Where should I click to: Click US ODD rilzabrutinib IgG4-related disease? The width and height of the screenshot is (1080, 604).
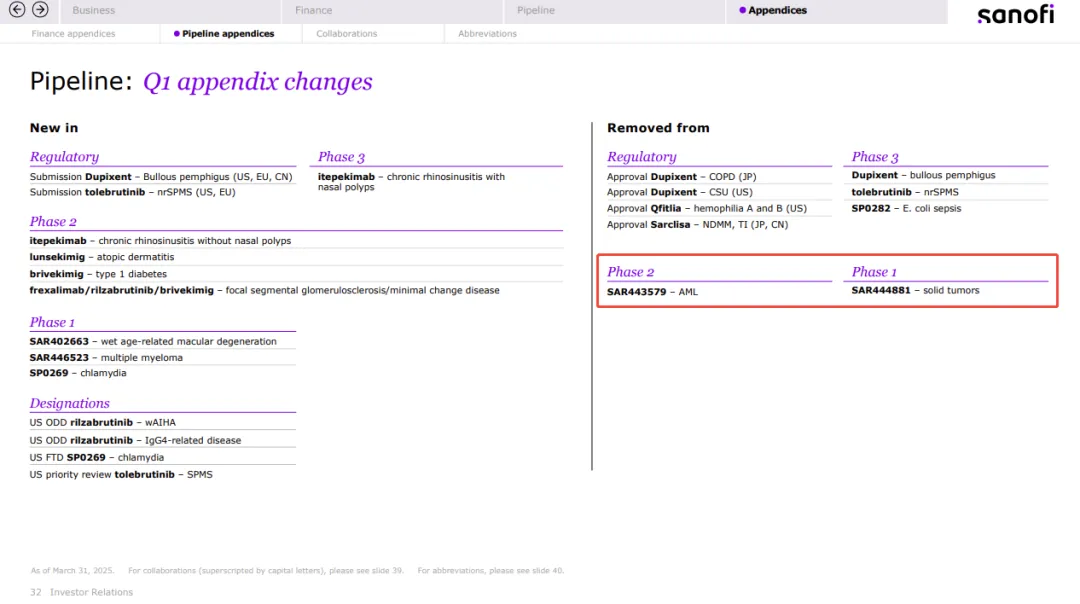point(135,441)
